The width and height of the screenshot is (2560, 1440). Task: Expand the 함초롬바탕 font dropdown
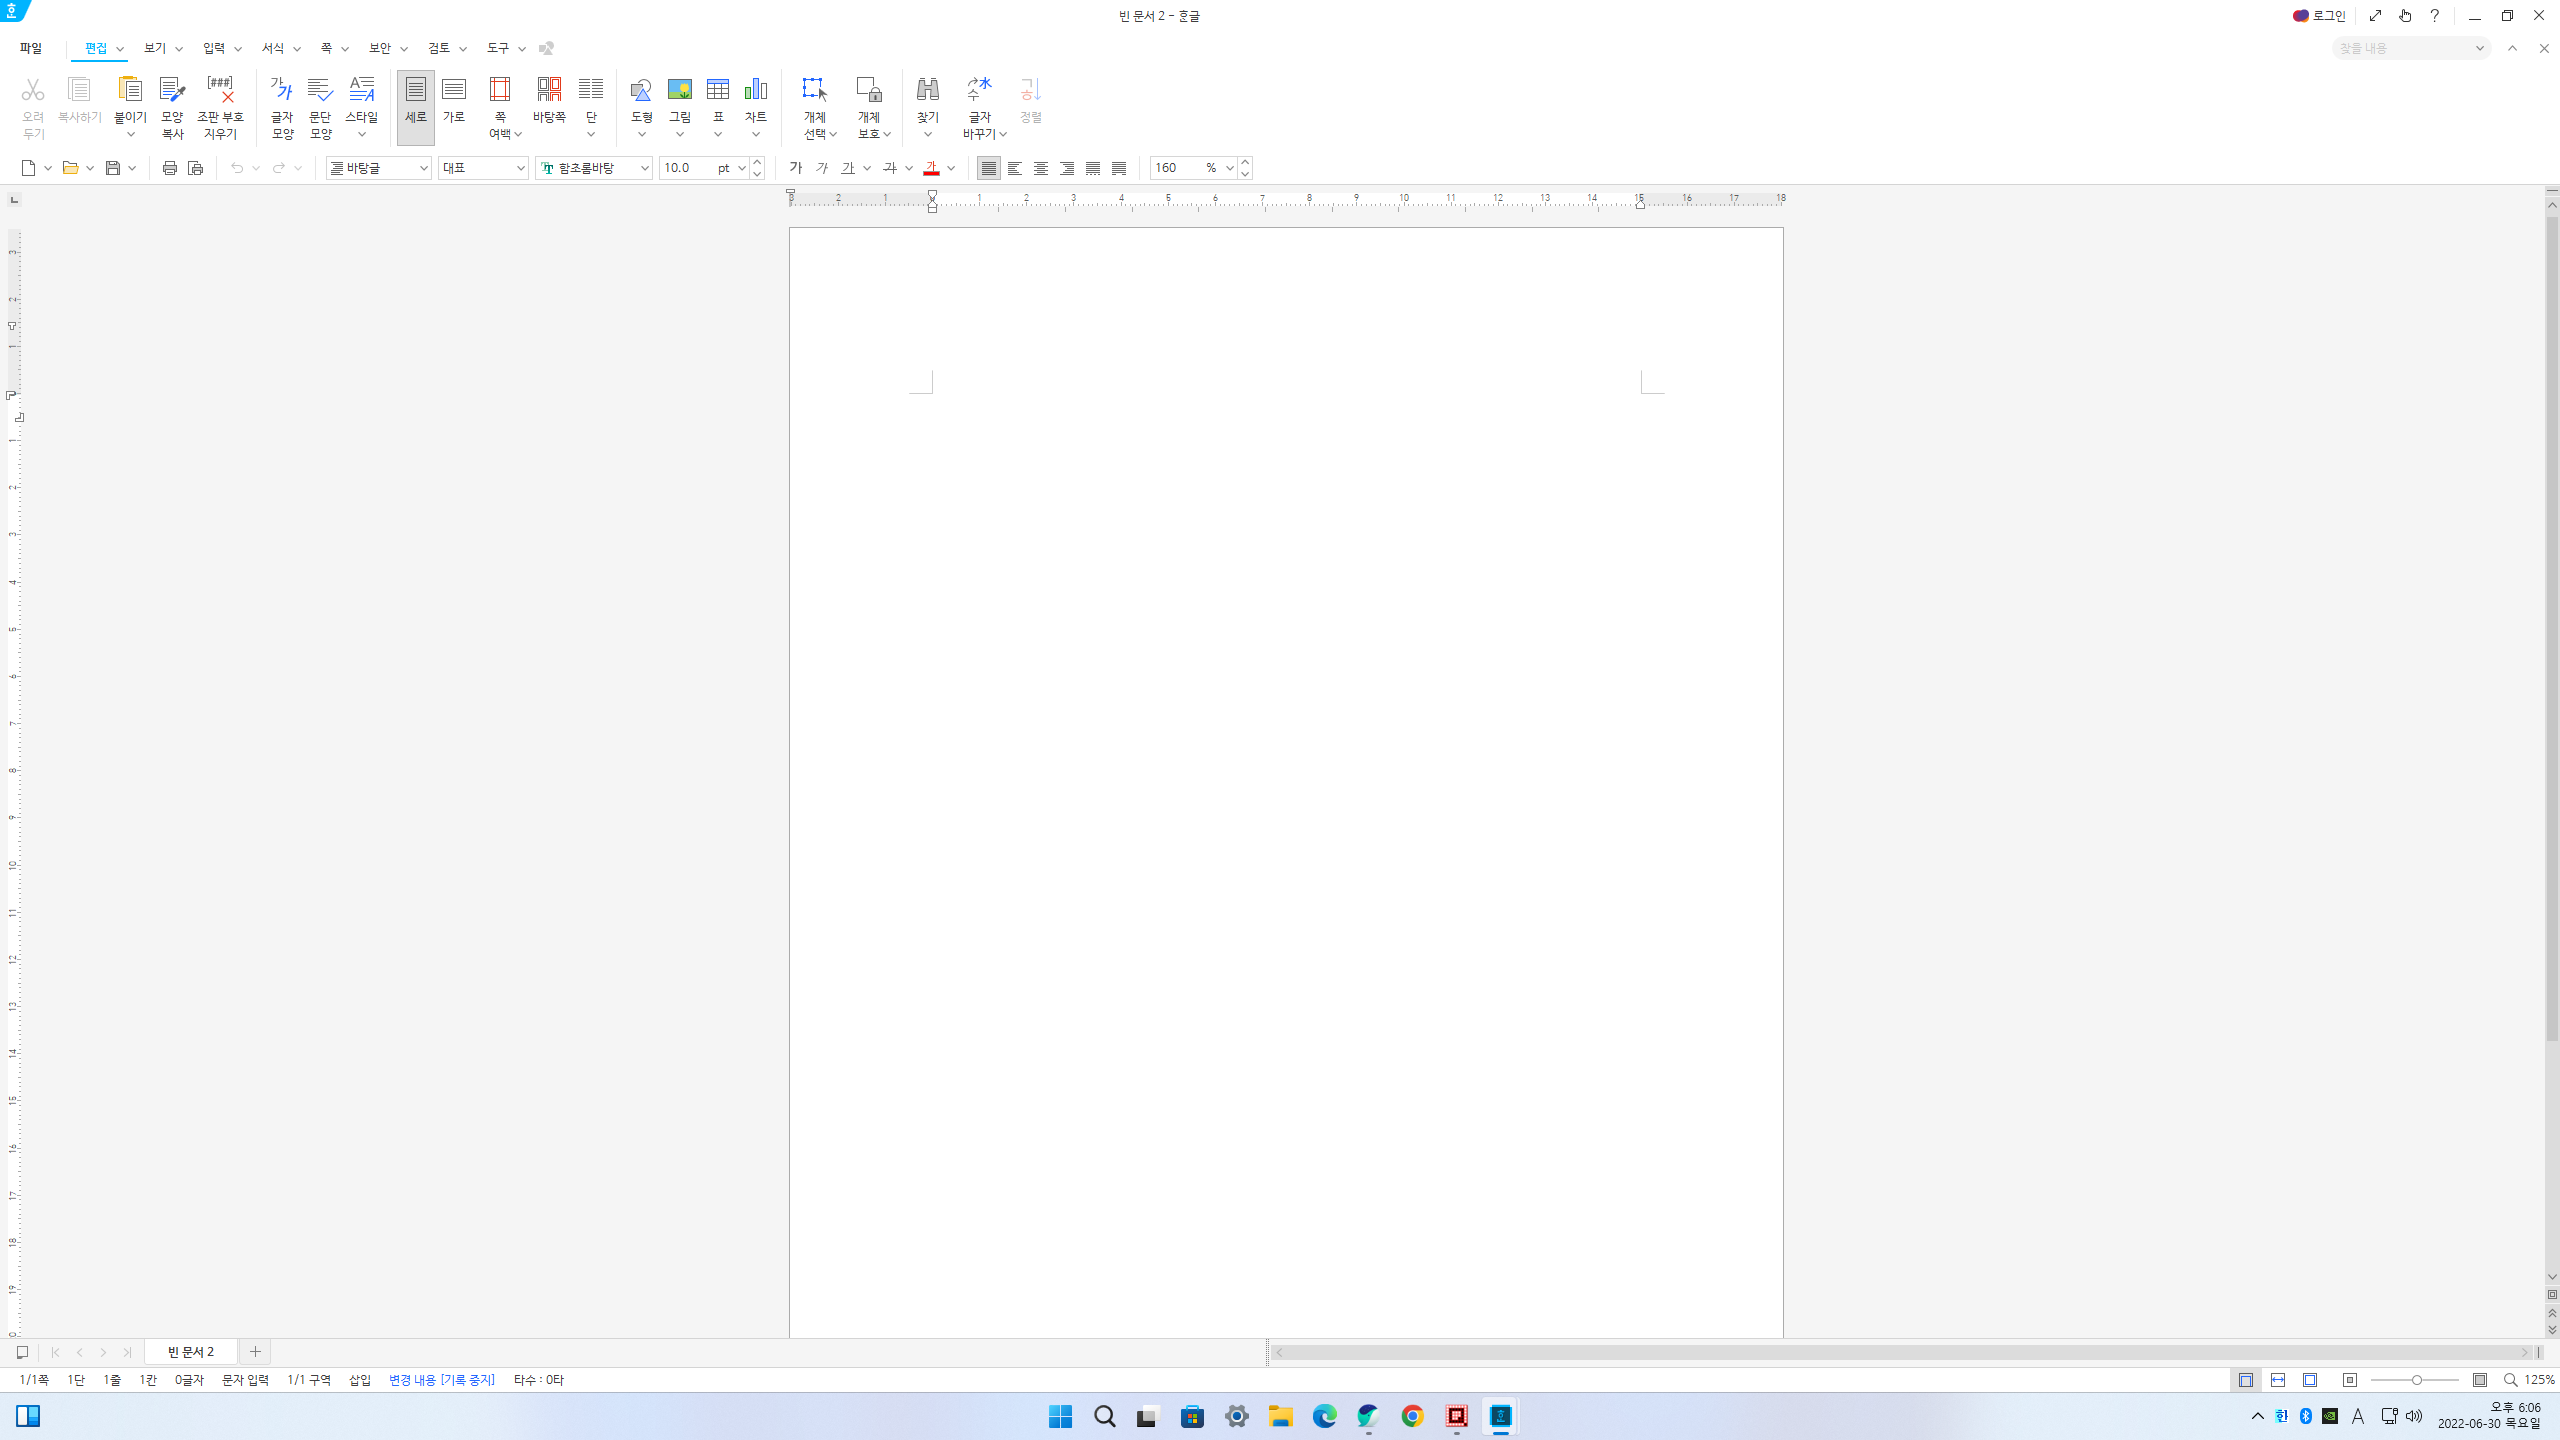pos(644,168)
